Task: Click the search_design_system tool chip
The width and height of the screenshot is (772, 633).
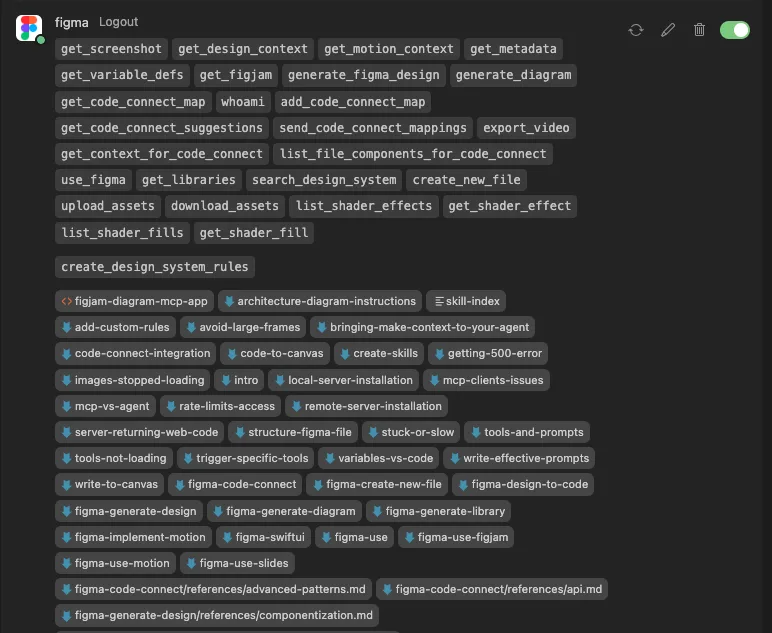Action: pos(324,180)
